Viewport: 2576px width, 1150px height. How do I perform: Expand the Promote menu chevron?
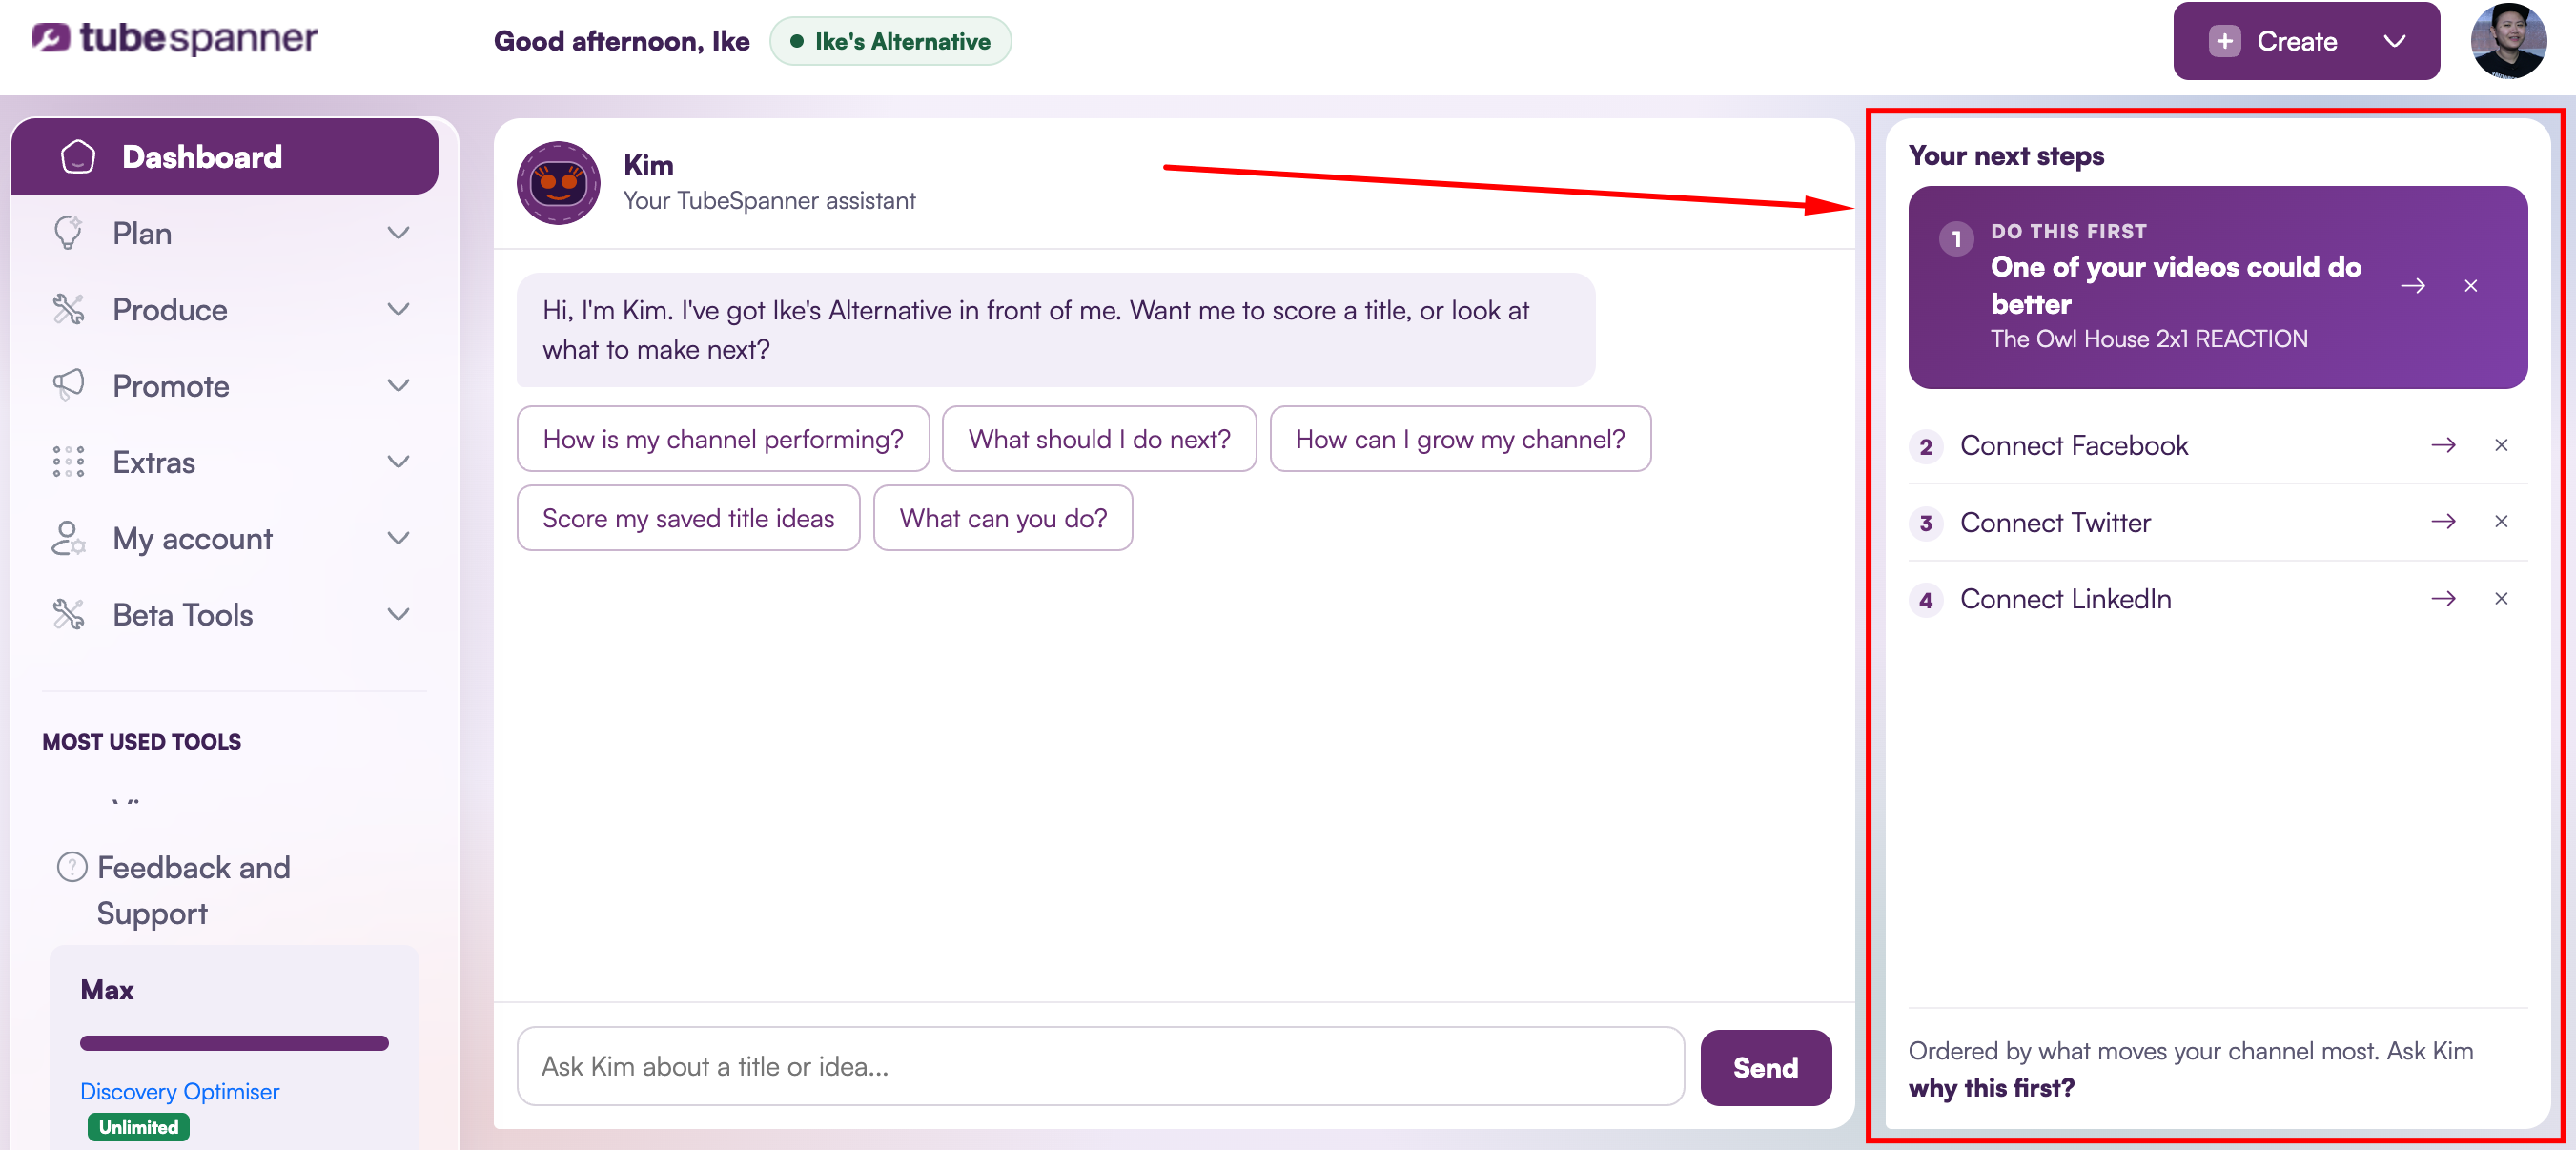398,386
